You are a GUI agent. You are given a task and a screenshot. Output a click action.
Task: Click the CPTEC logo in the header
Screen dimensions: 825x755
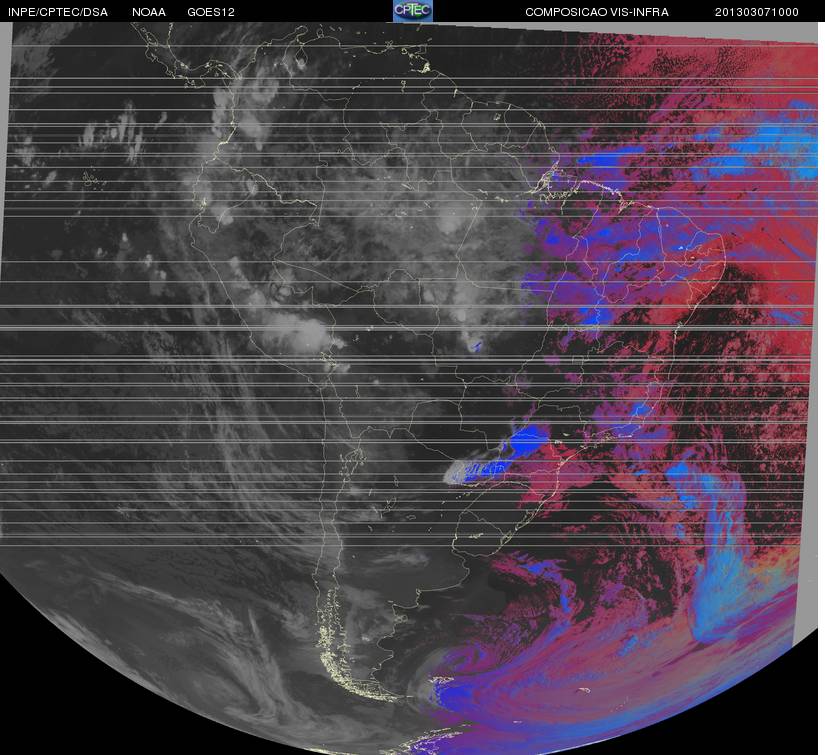tap(412, 11)
